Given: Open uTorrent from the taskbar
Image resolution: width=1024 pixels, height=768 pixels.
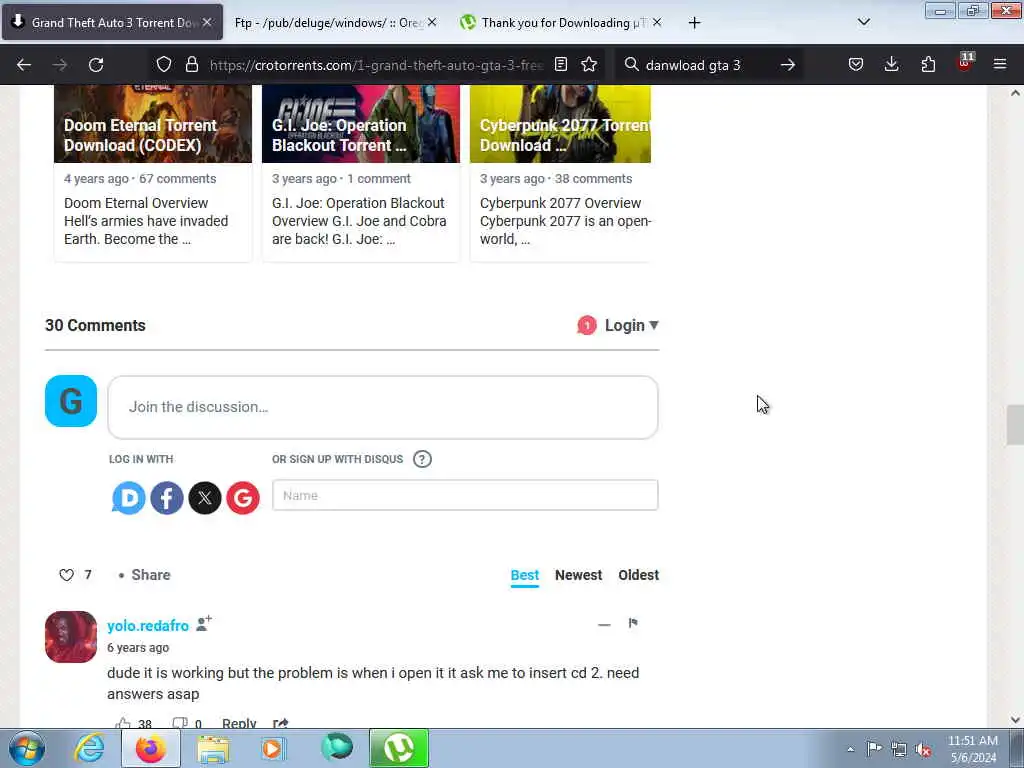Looking at the screenshot, I should click(x=399, y=748).
